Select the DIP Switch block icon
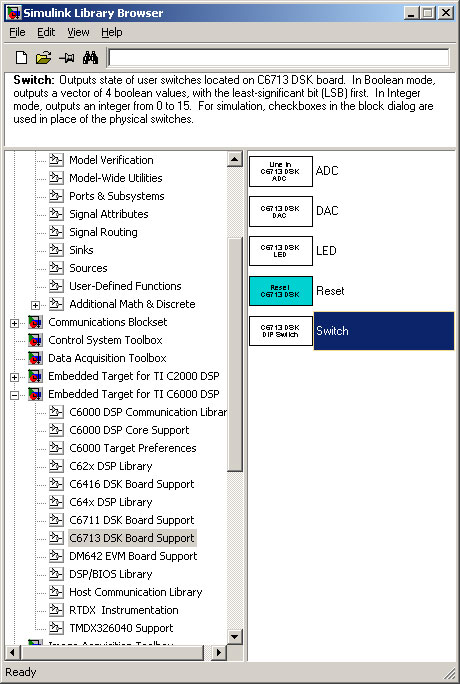The image size is (460, 684). [x=281, y=331]
